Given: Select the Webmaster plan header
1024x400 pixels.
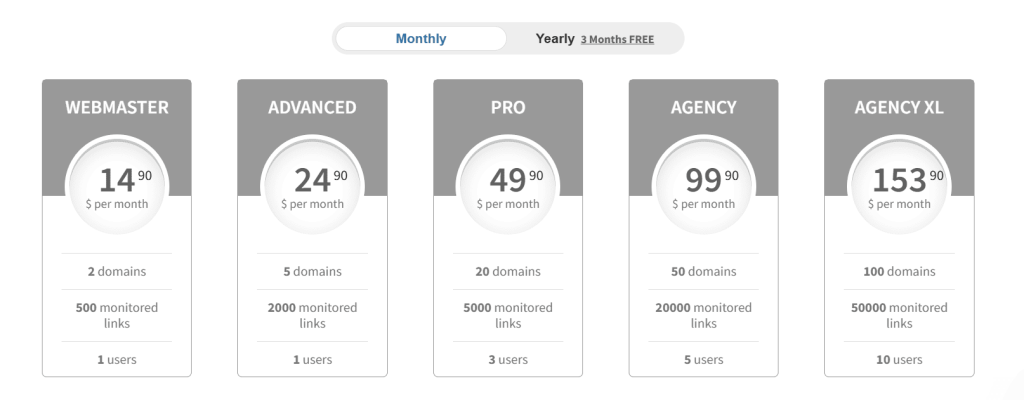Looking at the screenshot, I should point(117,108).
